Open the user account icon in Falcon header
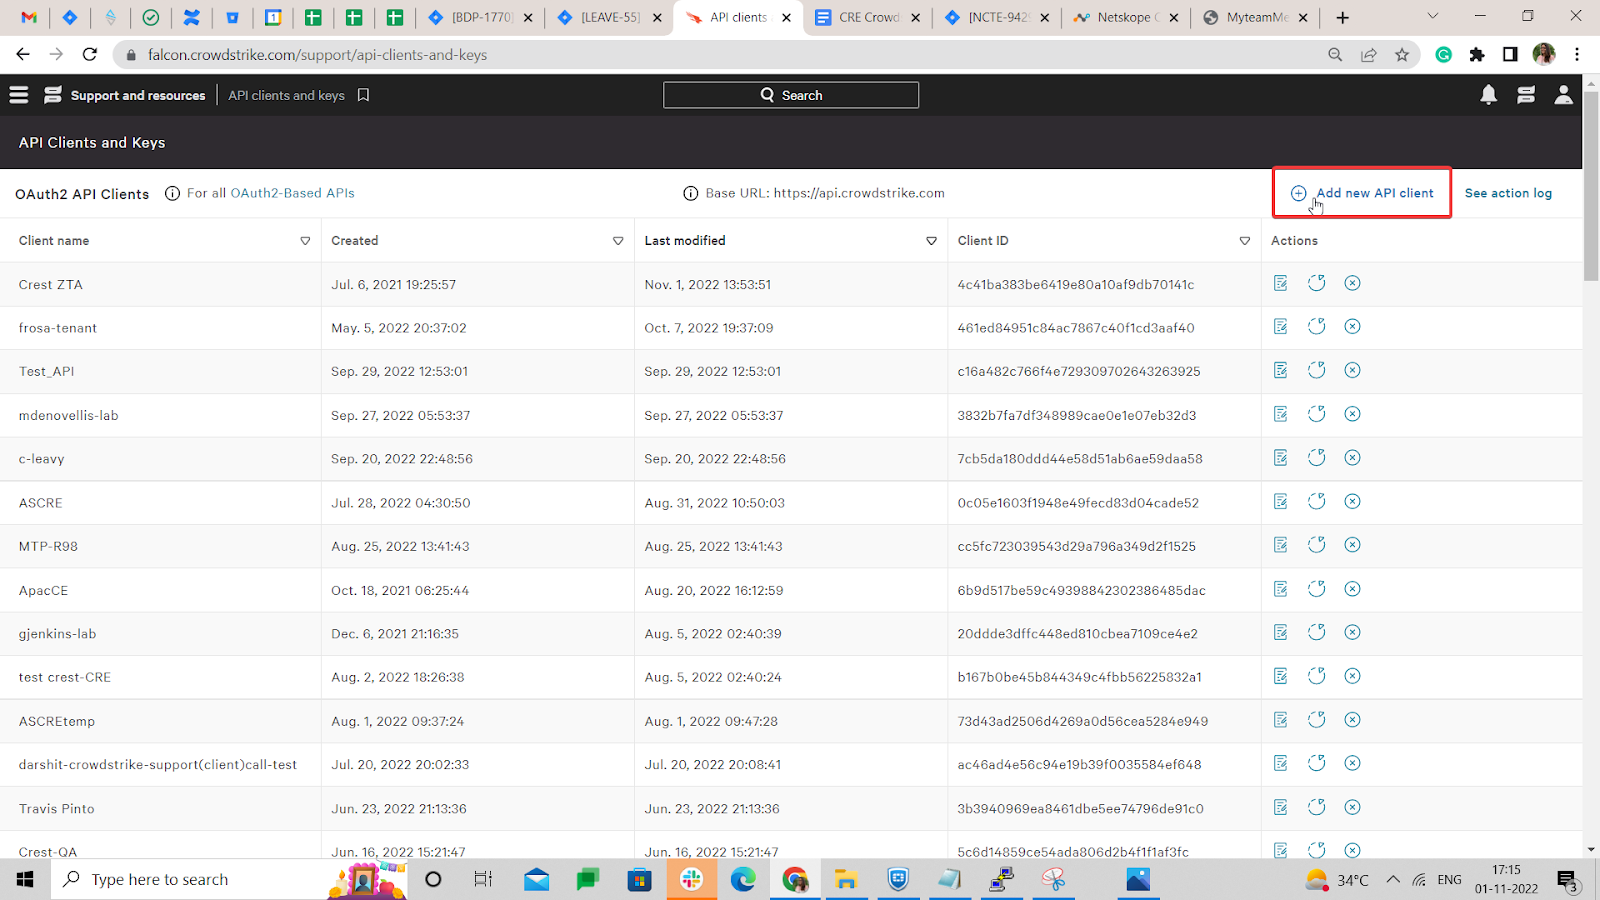 tap(1564, 95)
